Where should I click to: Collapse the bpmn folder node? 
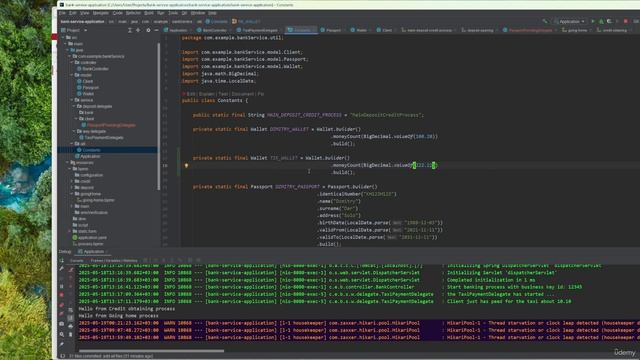tap(70, 169)
